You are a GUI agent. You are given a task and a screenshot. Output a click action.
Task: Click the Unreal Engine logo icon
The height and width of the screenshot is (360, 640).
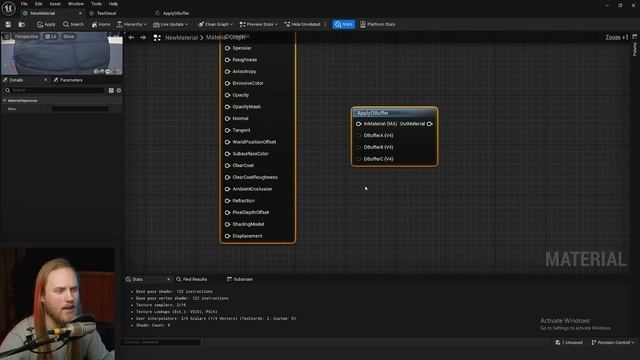[8, 8]
